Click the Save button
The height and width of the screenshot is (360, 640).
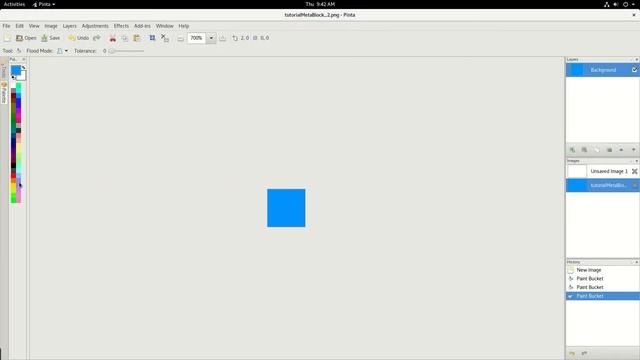[x=51, y=38]
